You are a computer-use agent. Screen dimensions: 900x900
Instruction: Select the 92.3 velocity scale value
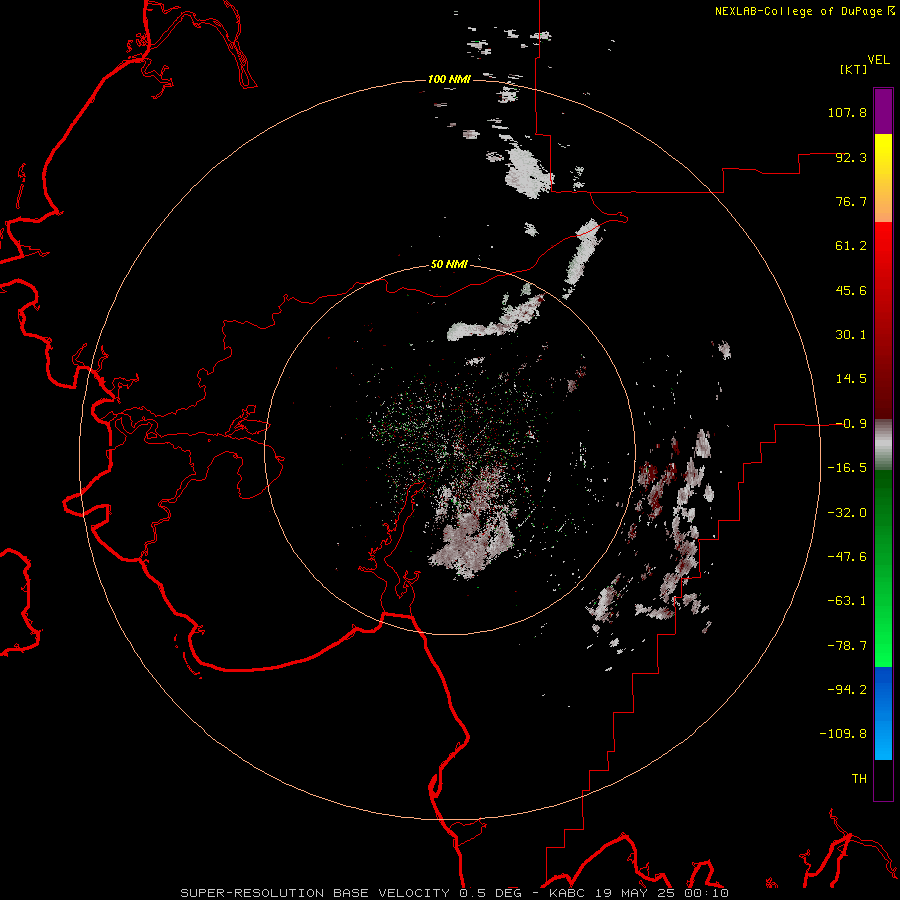click(851, 157)
